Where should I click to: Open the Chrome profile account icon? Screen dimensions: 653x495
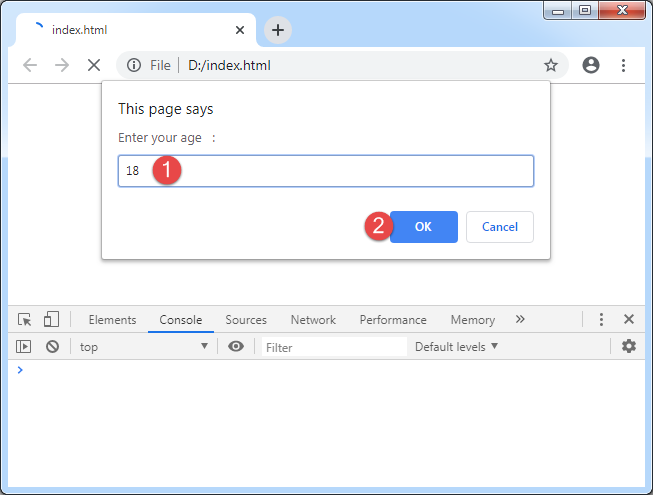(x=591, y=65)
